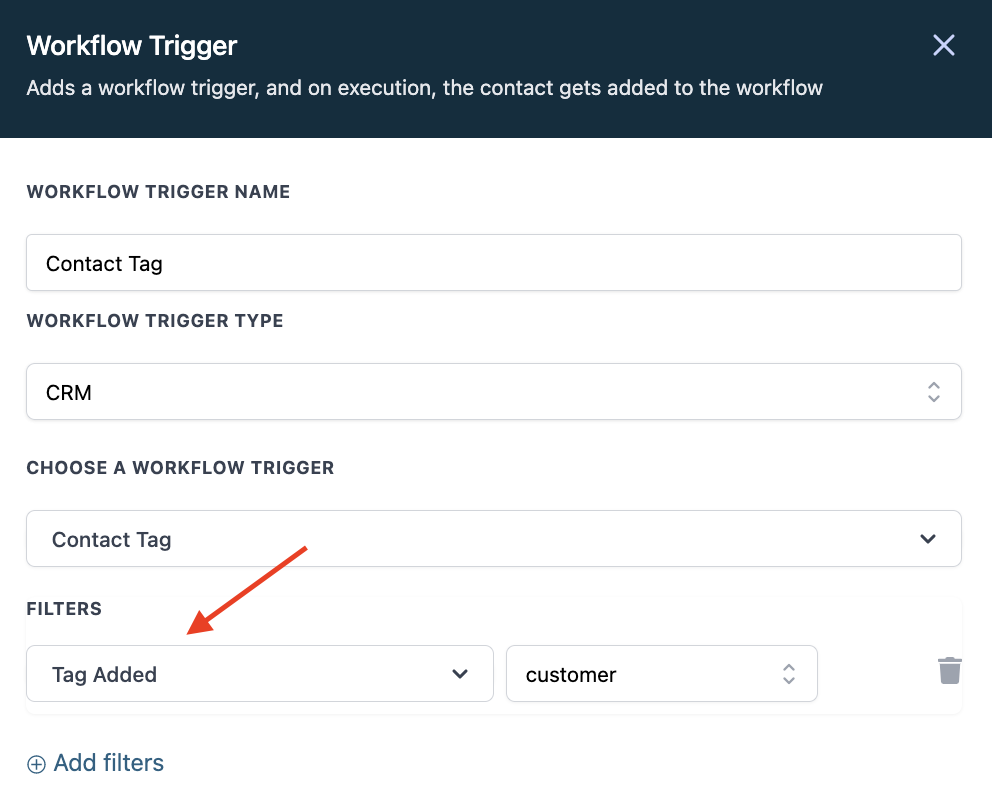Click the chevron in Contact Tag trigger dropdown
The width and height of the screenshot is (992, 796).
coord(927,539)
